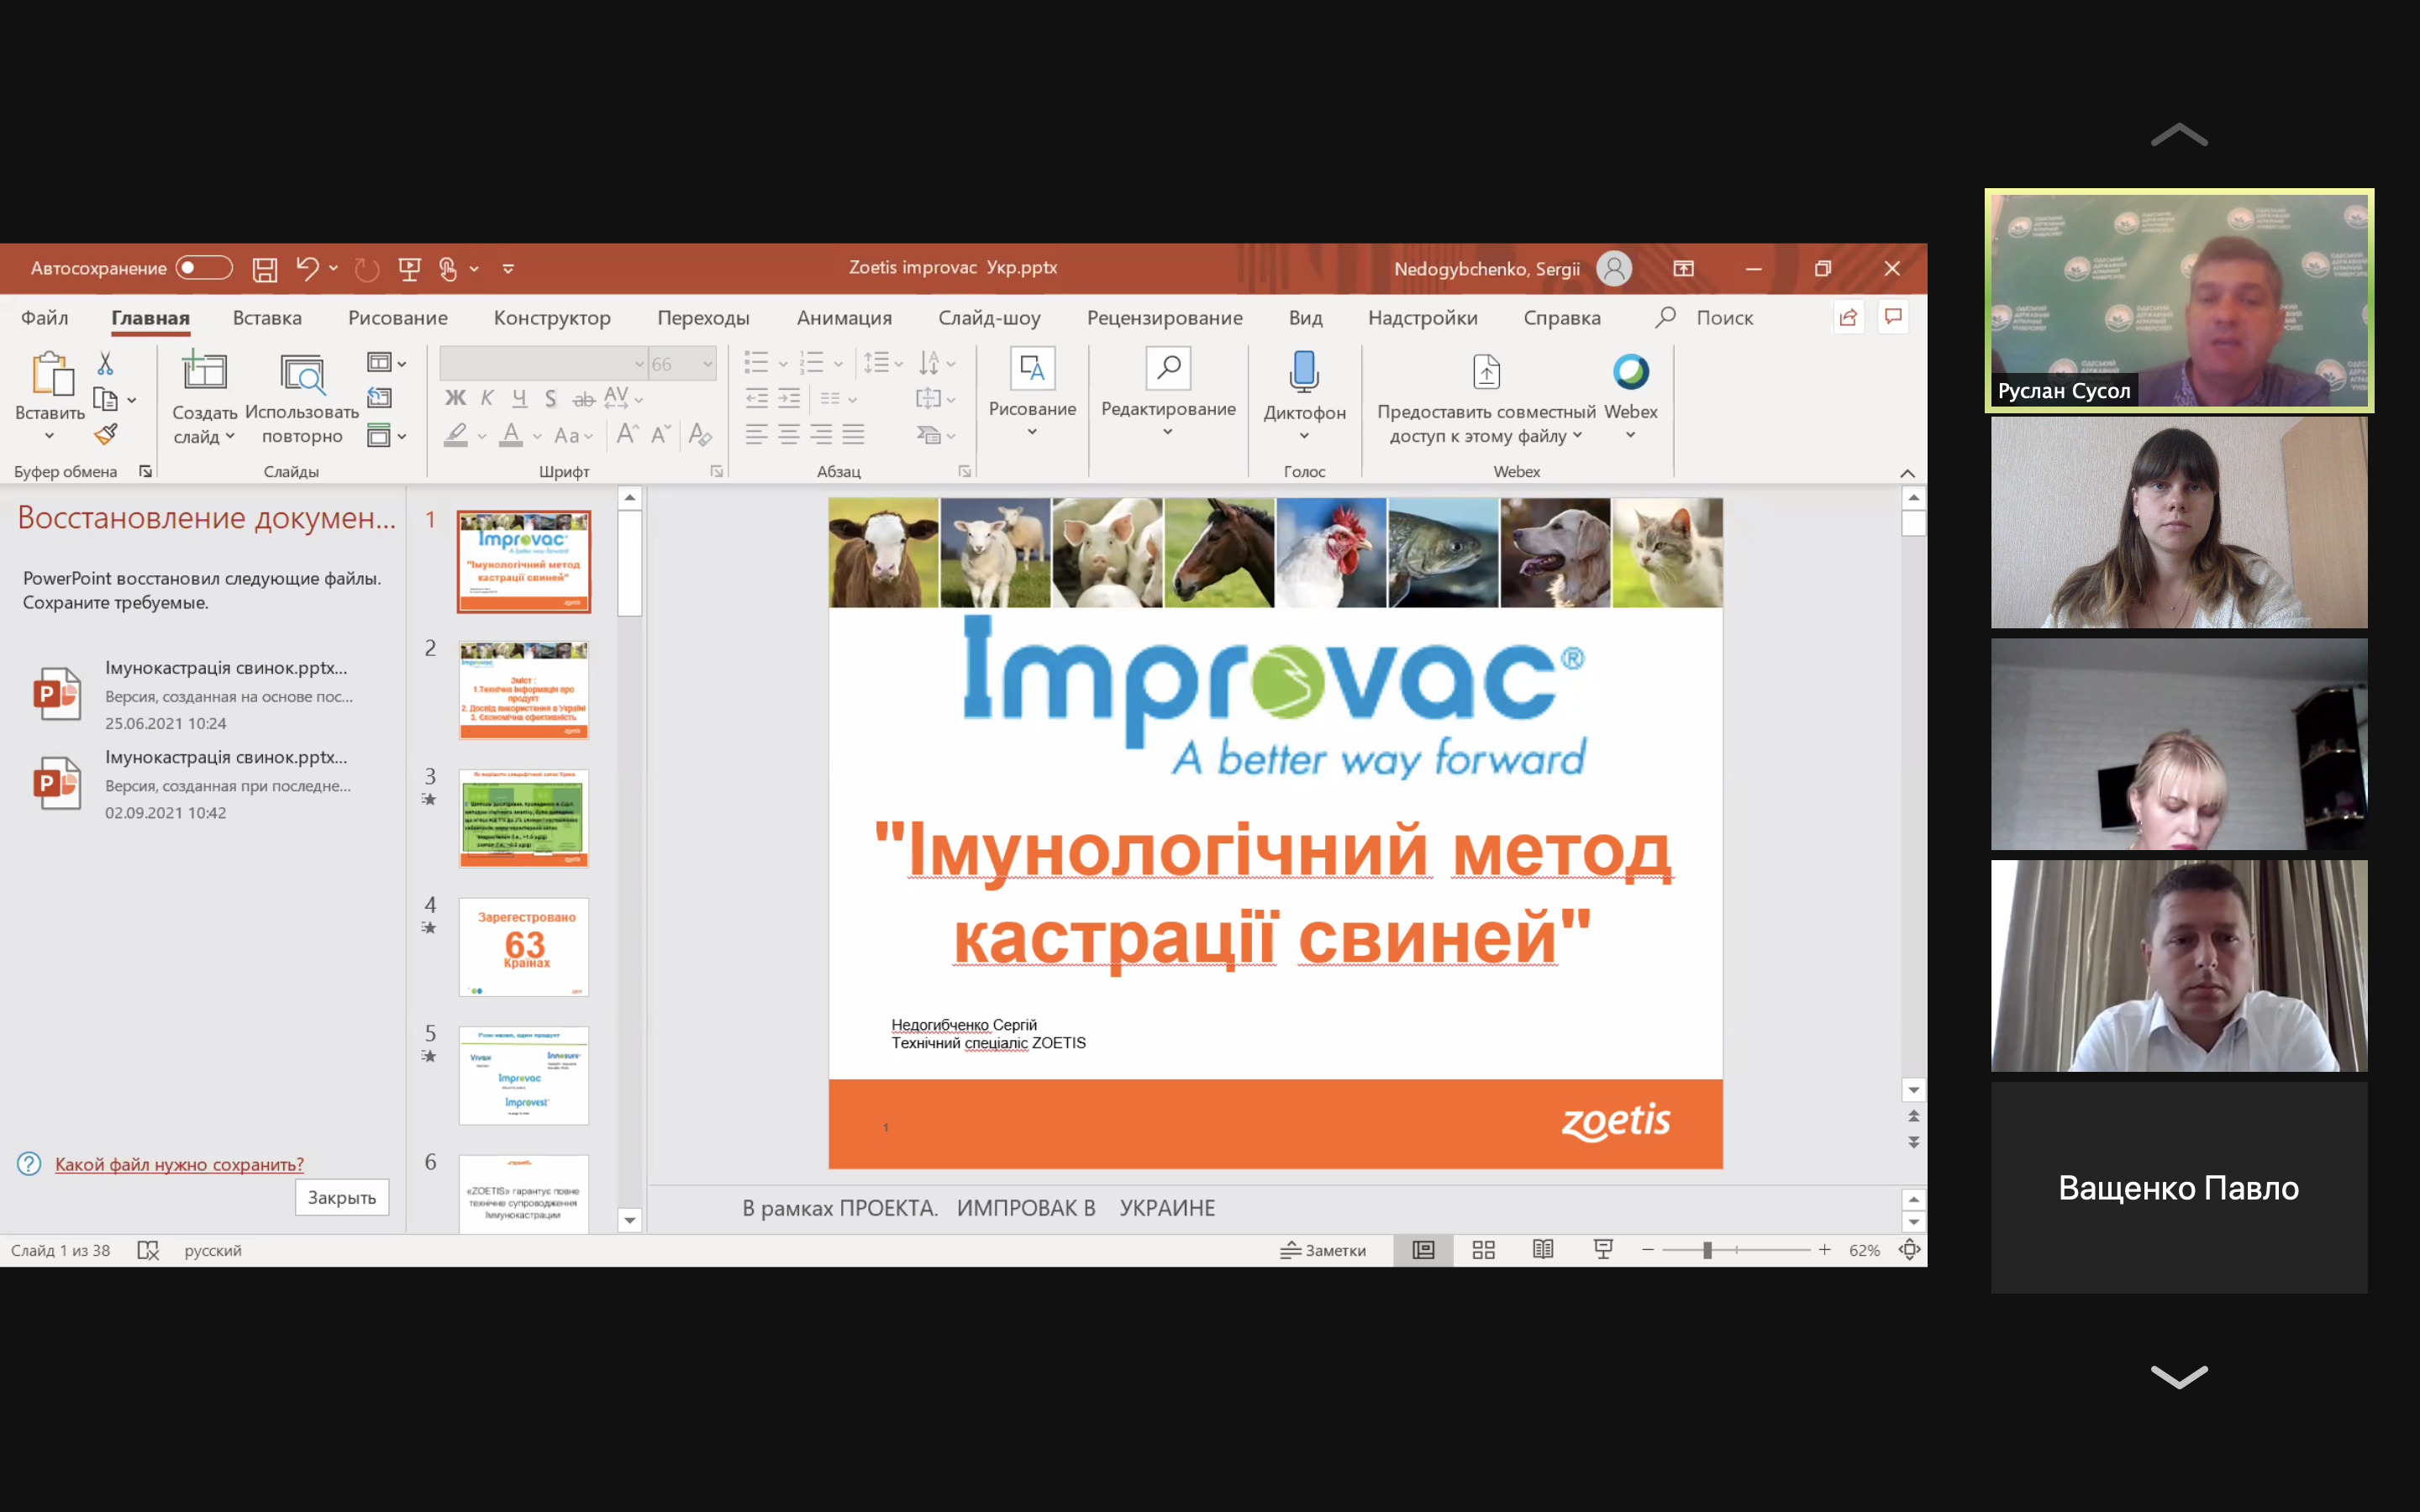Click the Copy icon
The height and width of the screenshot is (1512, 2420).
click(105, 399)
